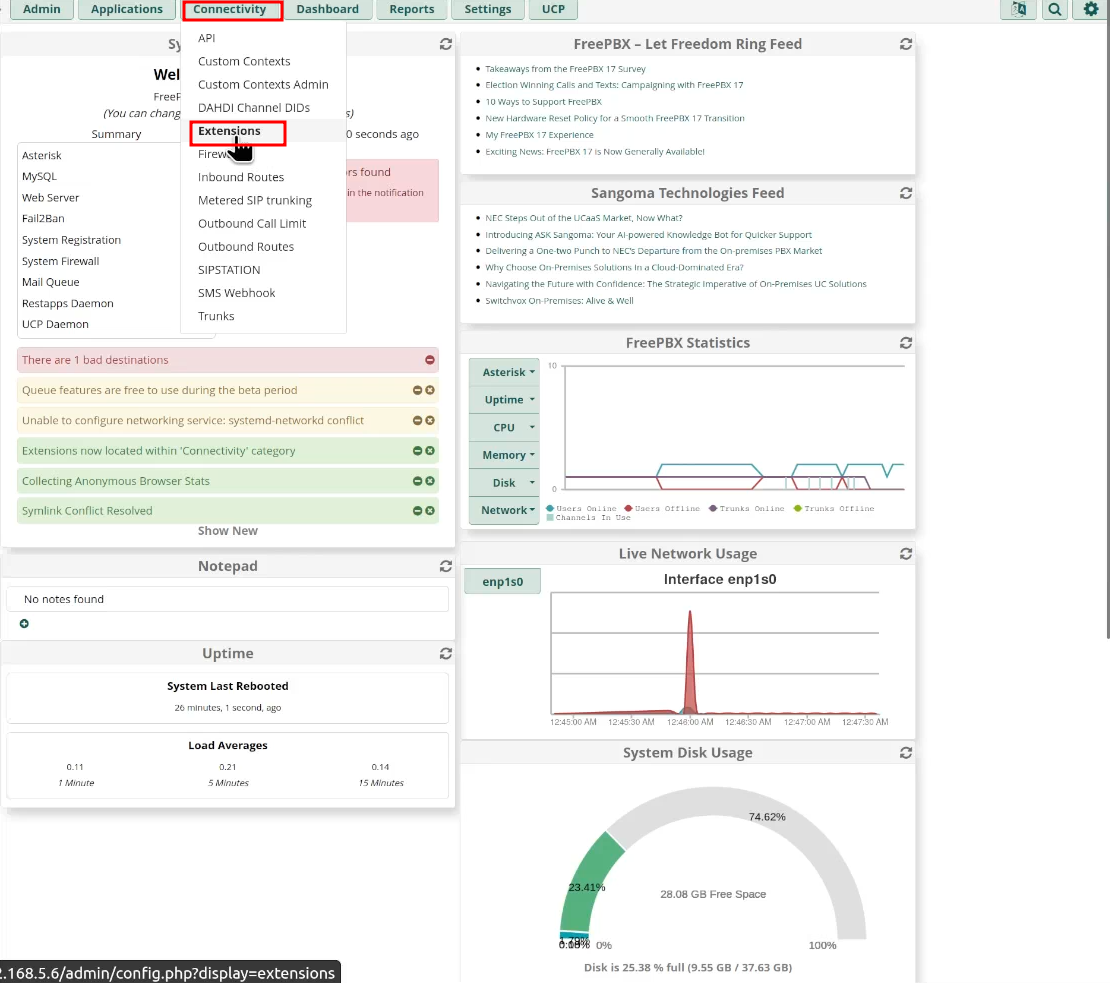This screenshot has height=983, width=1110.
Task: Choose Outbound Routes from Connectivity menu
Action: pos(246,246)
